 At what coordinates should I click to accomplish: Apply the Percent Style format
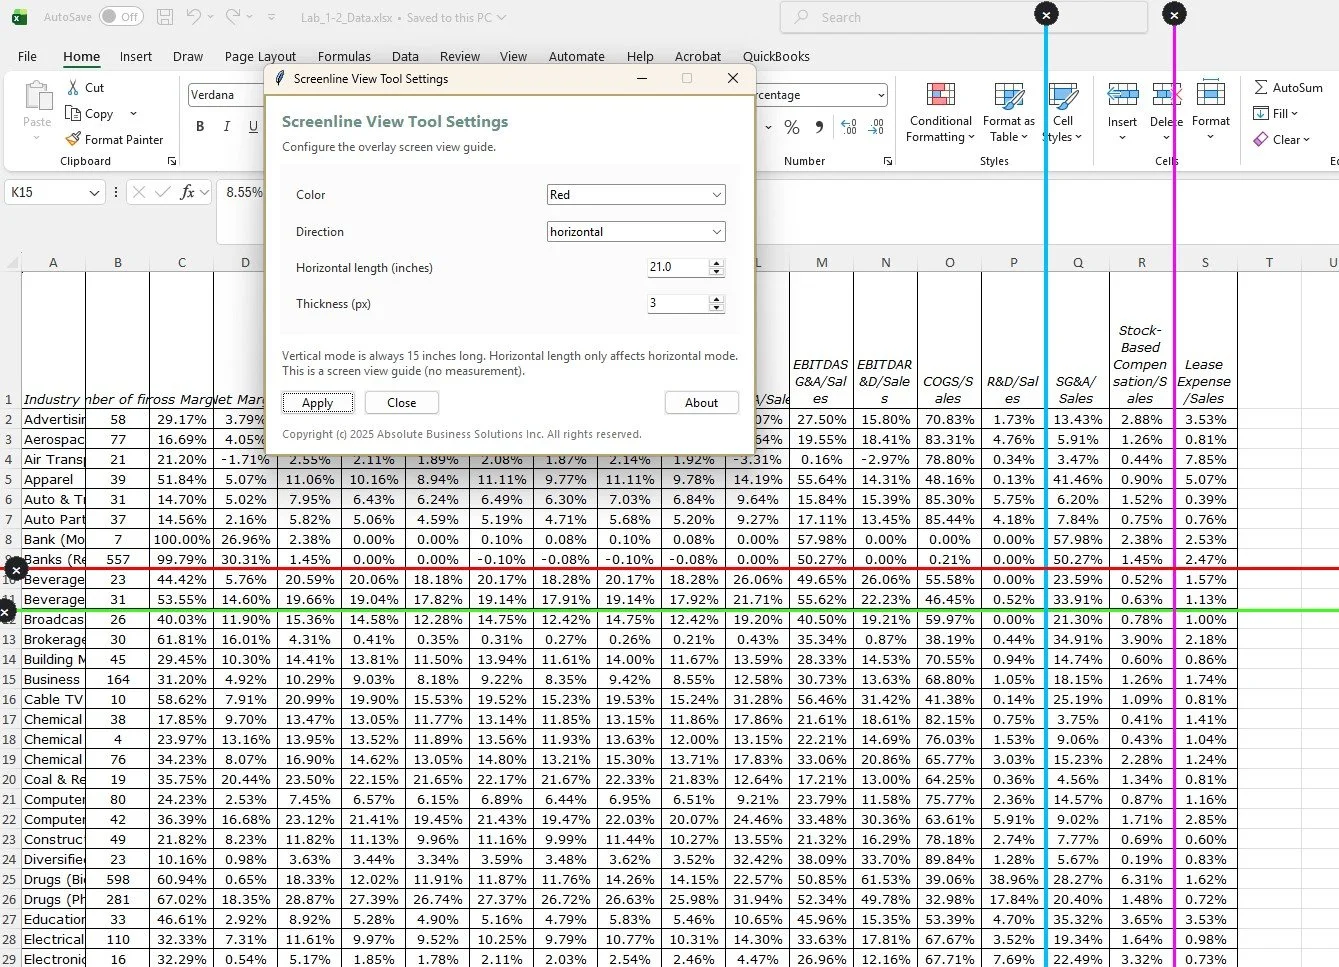(791, 128)
